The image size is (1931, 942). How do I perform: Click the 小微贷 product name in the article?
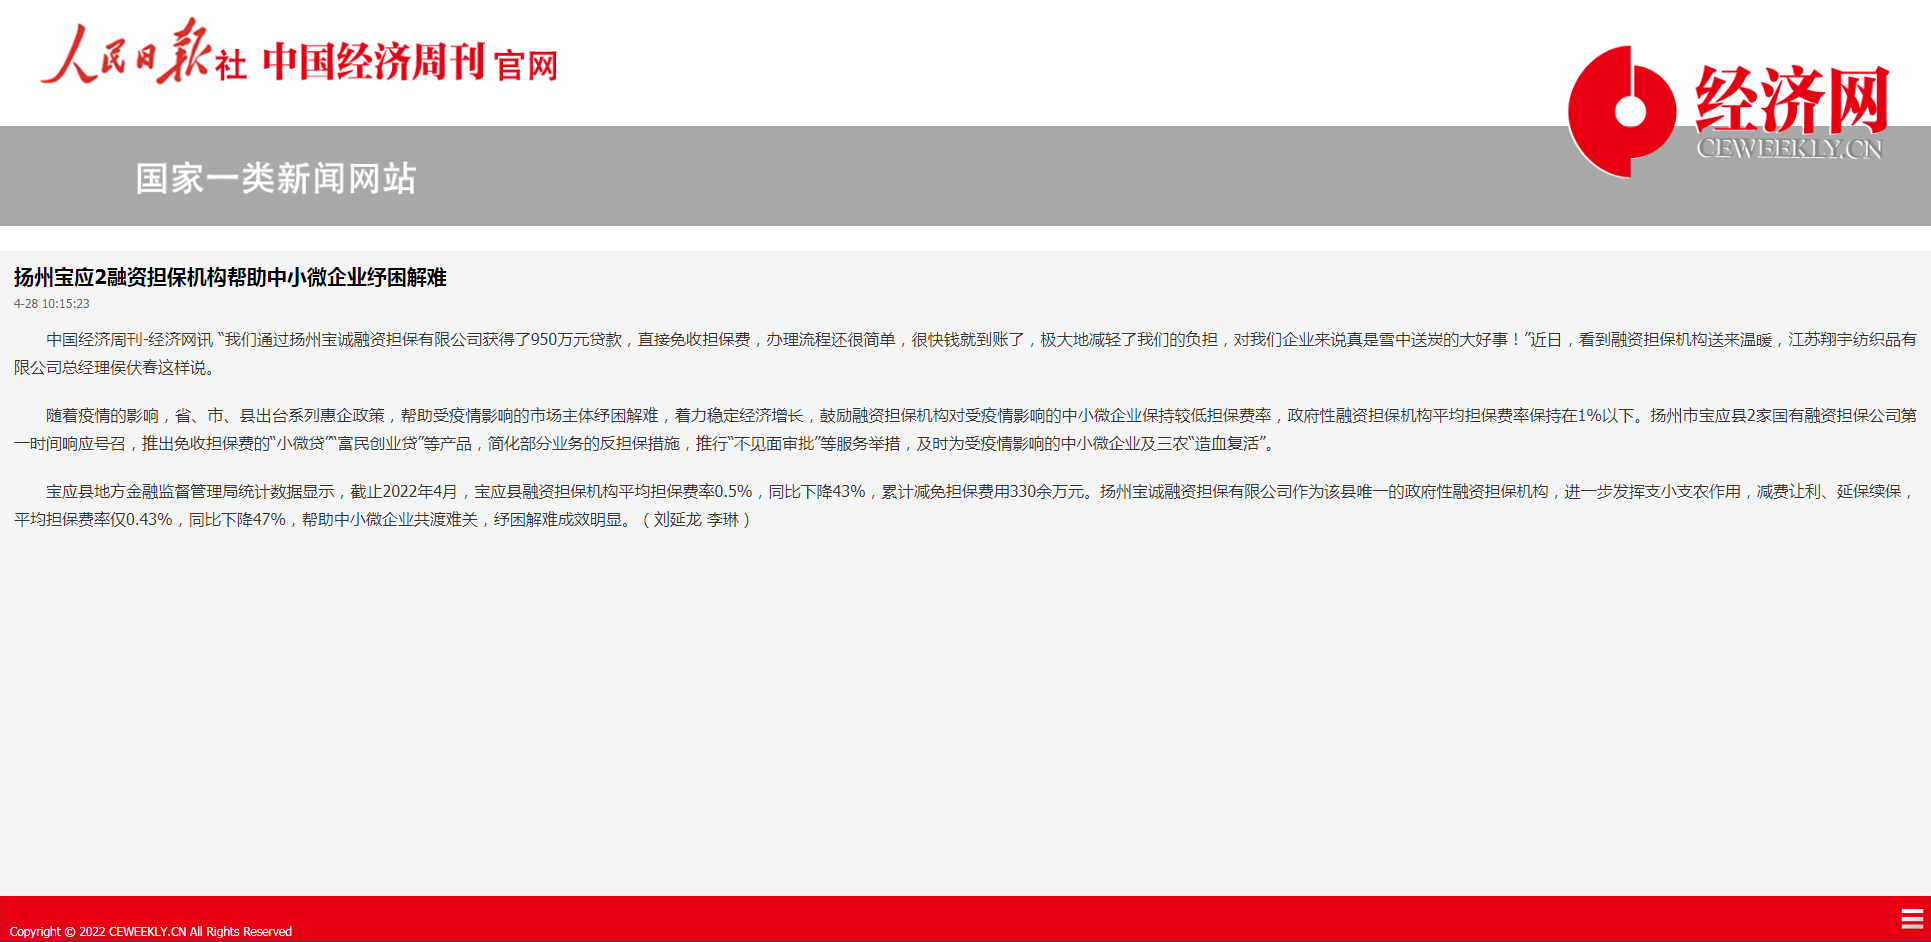(301, 443)
